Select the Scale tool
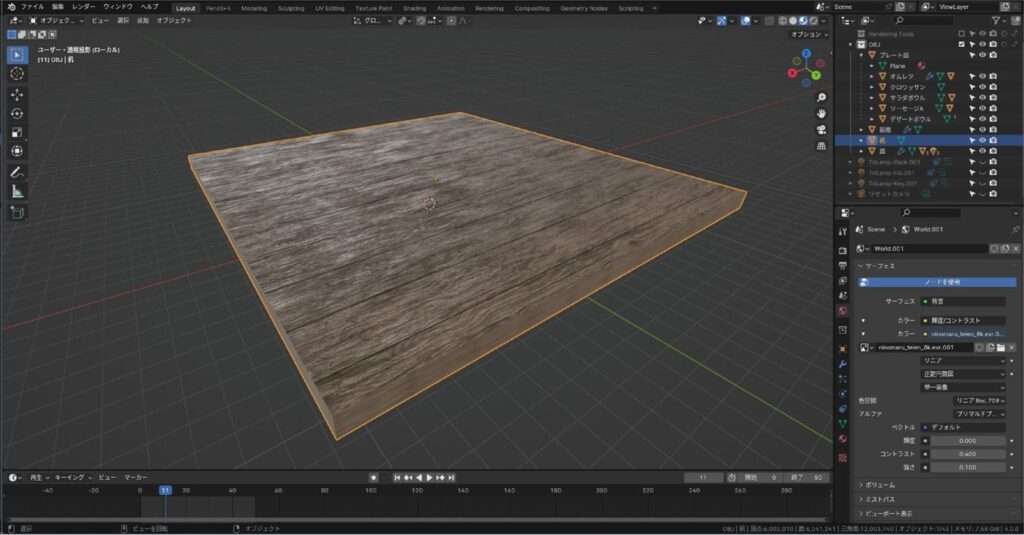1024x535 pixels. pyautogui.click(x=17, y=133)
